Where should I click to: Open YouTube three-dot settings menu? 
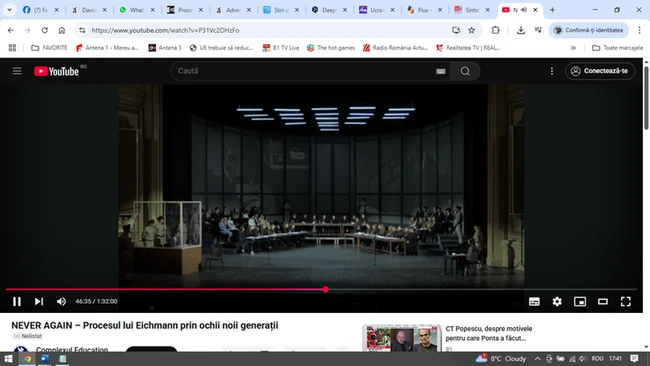pyautogui.click(x=551, y=71)
